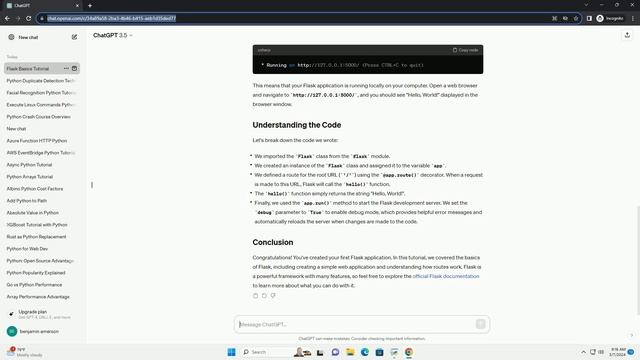Show hidden system tray icons

click(x=583, y=352)
